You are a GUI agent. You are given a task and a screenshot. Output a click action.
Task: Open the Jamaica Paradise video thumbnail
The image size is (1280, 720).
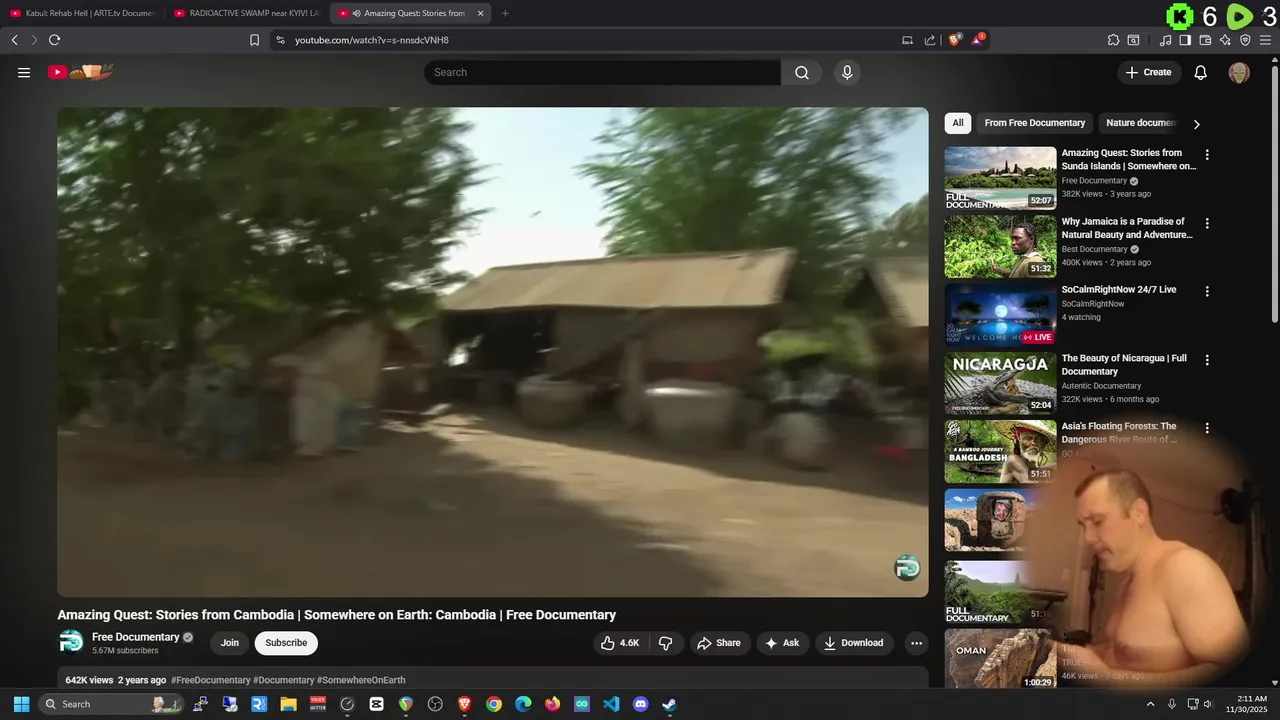[1000, 246]
